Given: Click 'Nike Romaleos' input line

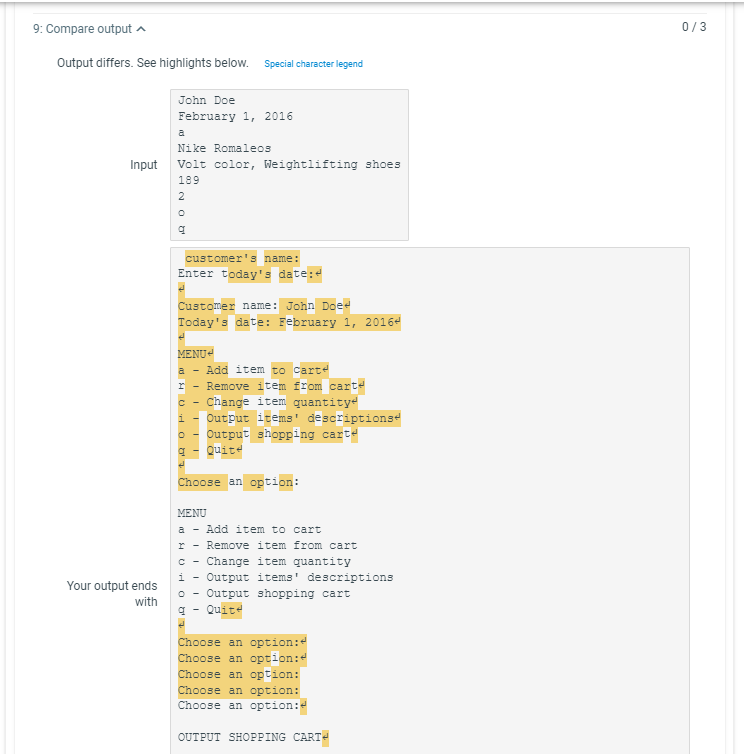Looking at the screenshot, I should tap(224, 148).
